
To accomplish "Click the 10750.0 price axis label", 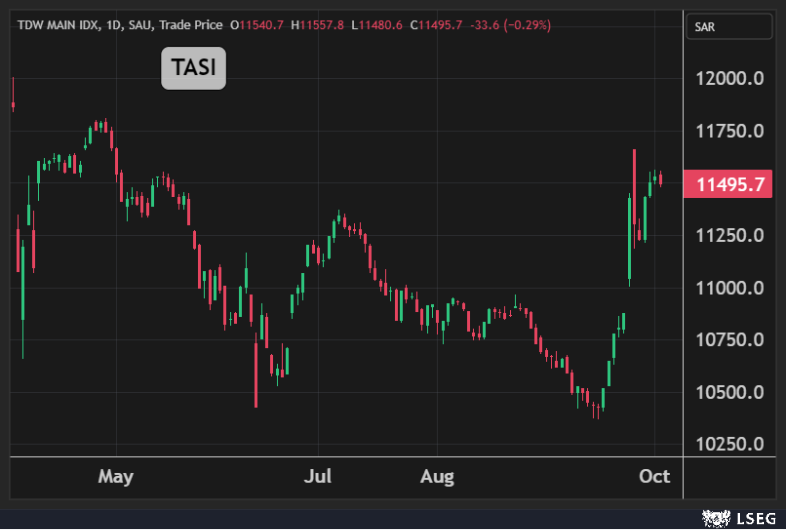I will tap(731, 339).
